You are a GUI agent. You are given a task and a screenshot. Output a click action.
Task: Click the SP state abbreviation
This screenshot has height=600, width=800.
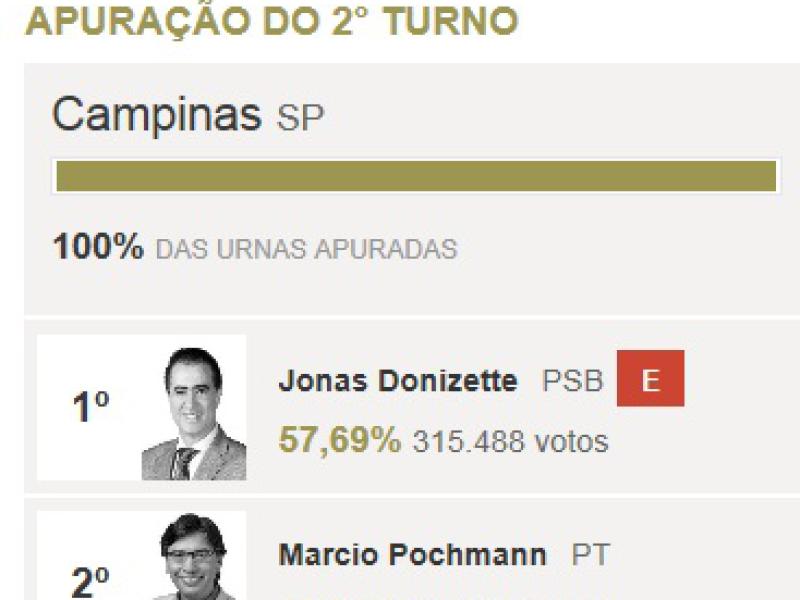click(x=300, y=118)
